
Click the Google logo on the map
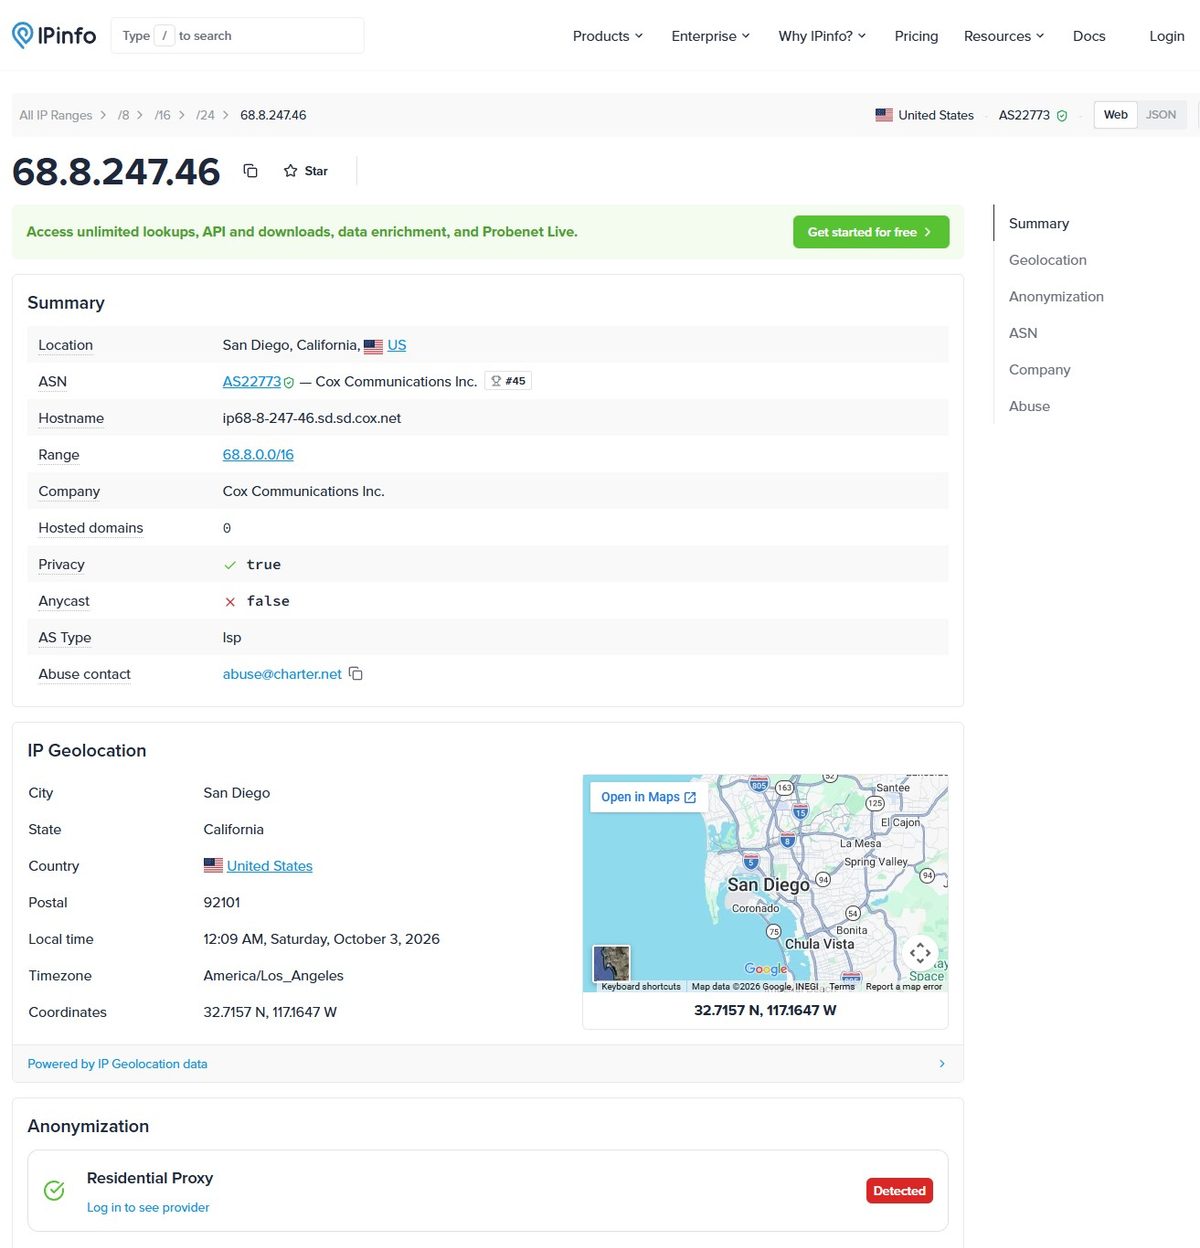click(766, 969)
